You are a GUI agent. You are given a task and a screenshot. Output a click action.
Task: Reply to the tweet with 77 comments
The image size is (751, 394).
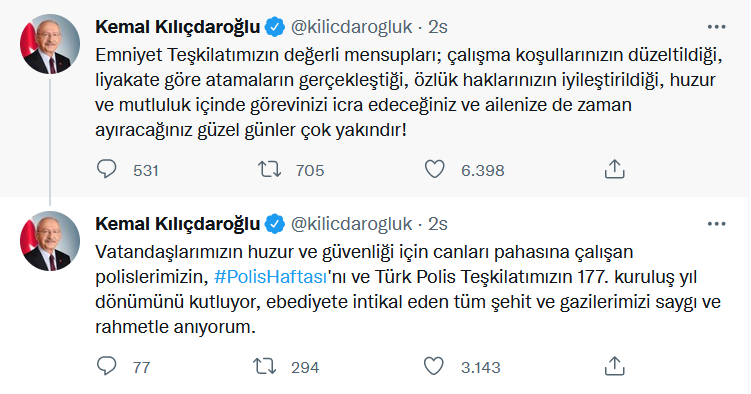106,367
